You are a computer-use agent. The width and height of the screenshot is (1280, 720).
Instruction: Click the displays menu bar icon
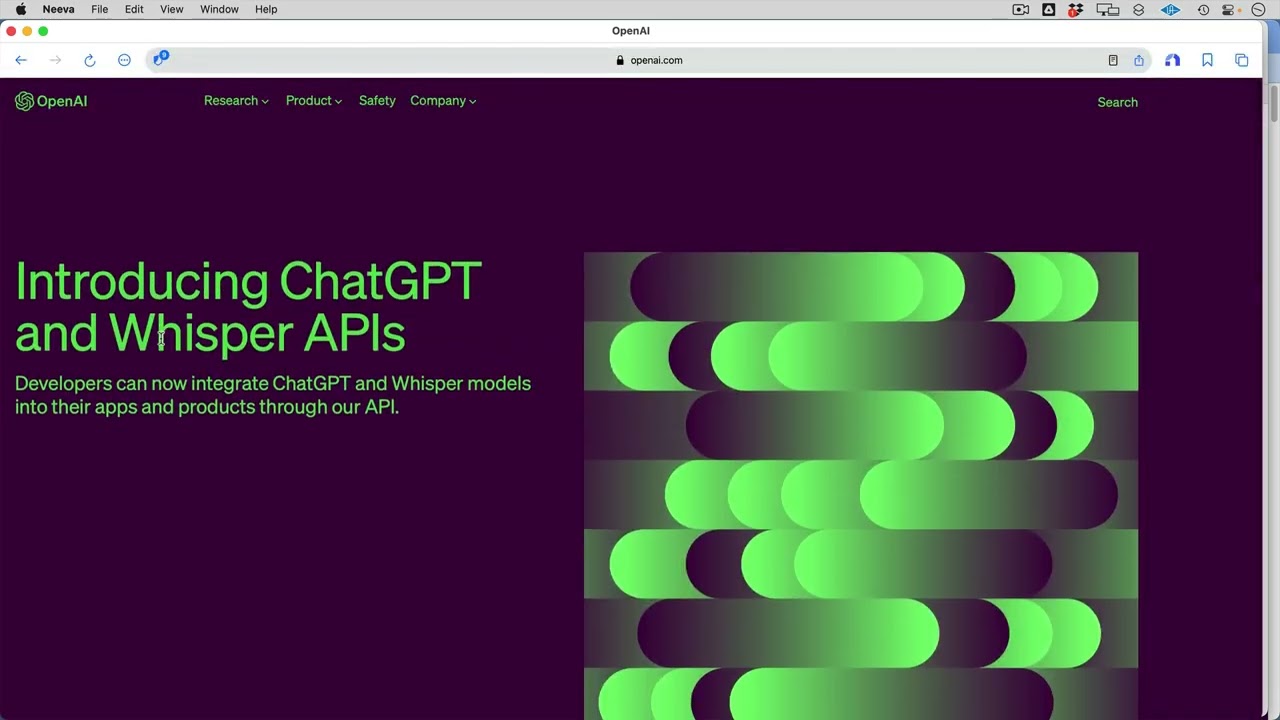[1107, 9]
